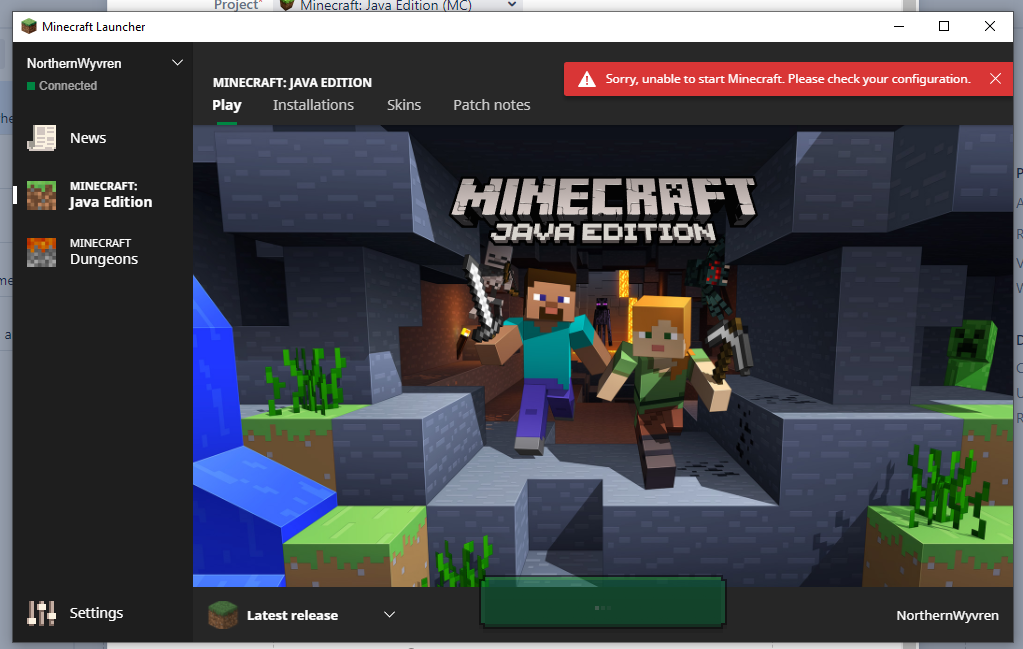1023x649 pixels.
Task: Click the Minecraft Java Edition logo banner
Action: (605, 210)
